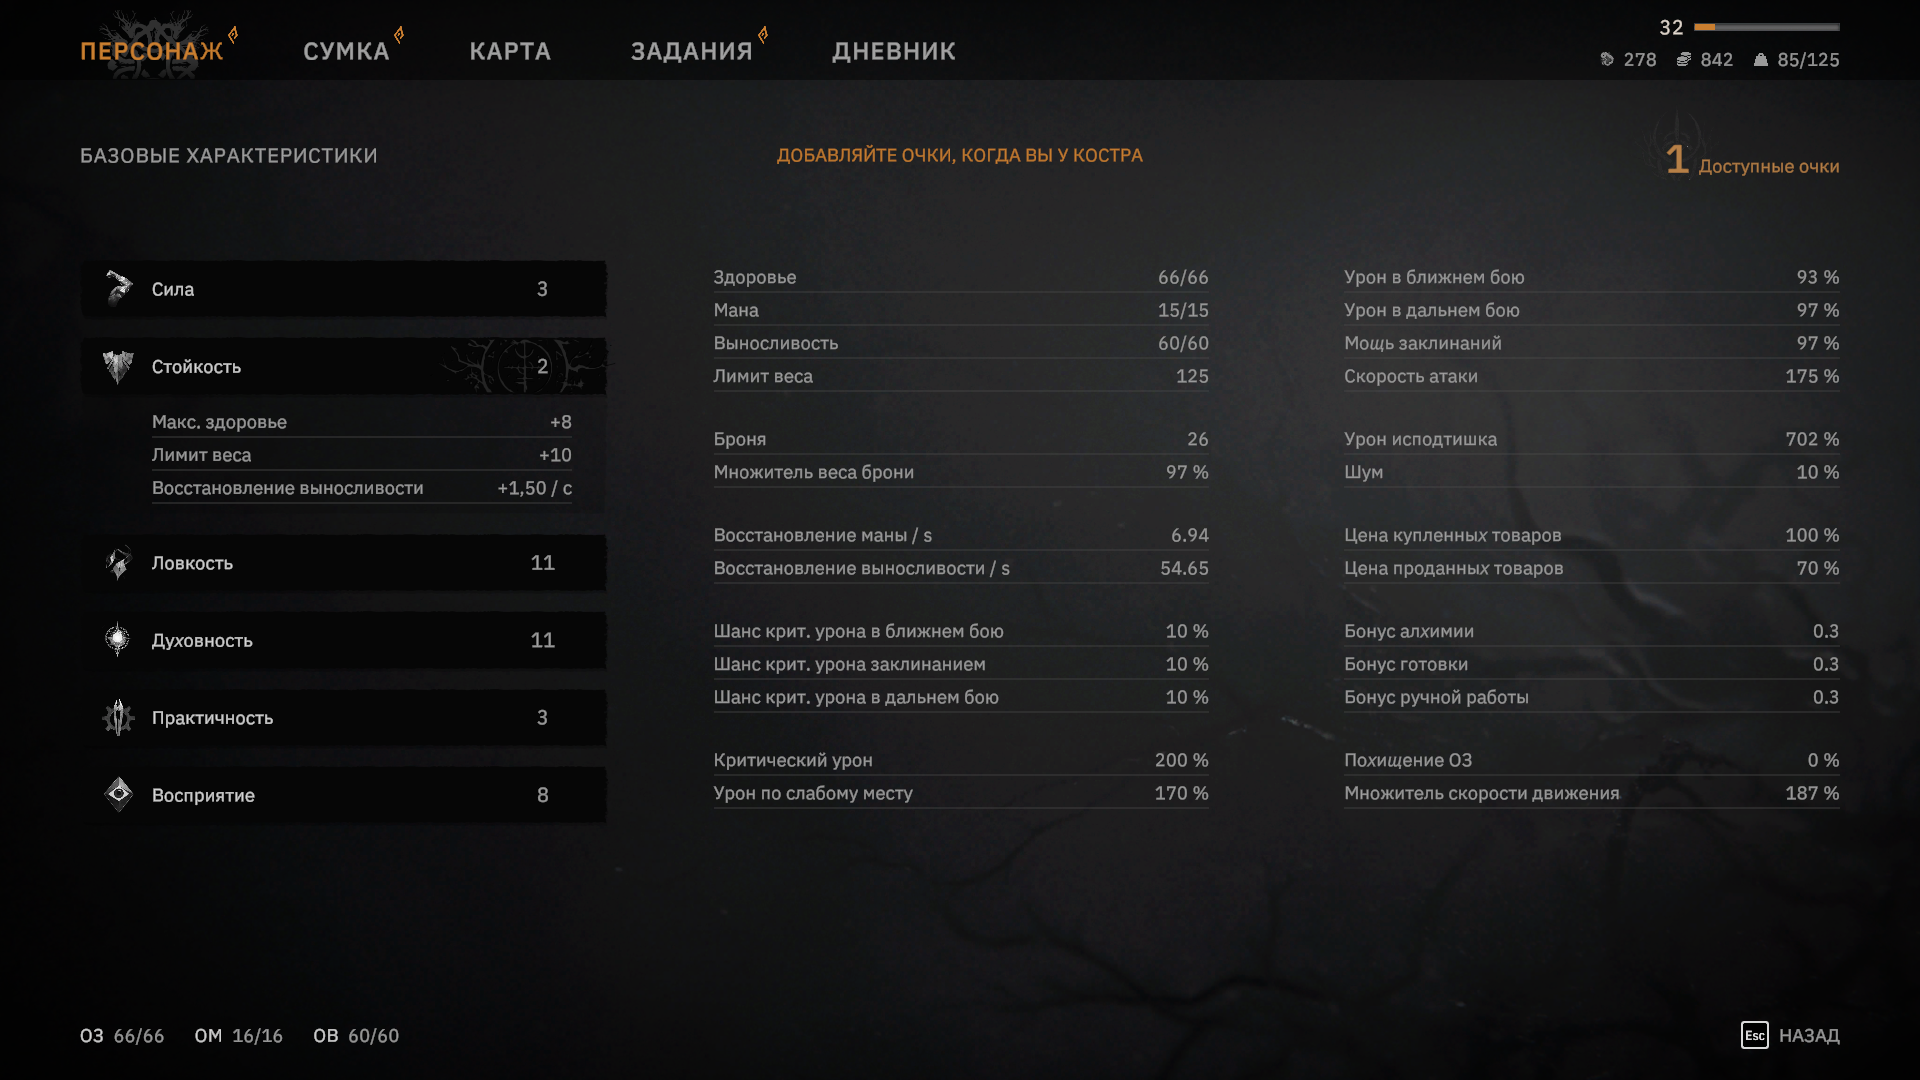Click the experience progress bar
The width and height of the screenshot is (1920, 1080).
(1767, 27)
